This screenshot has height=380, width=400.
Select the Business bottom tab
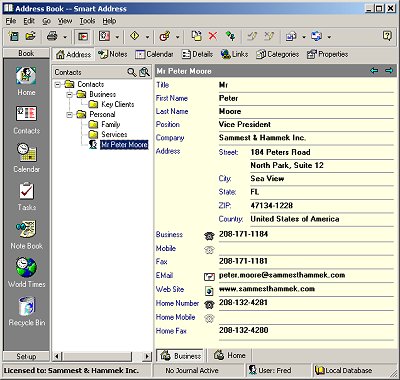180,356
